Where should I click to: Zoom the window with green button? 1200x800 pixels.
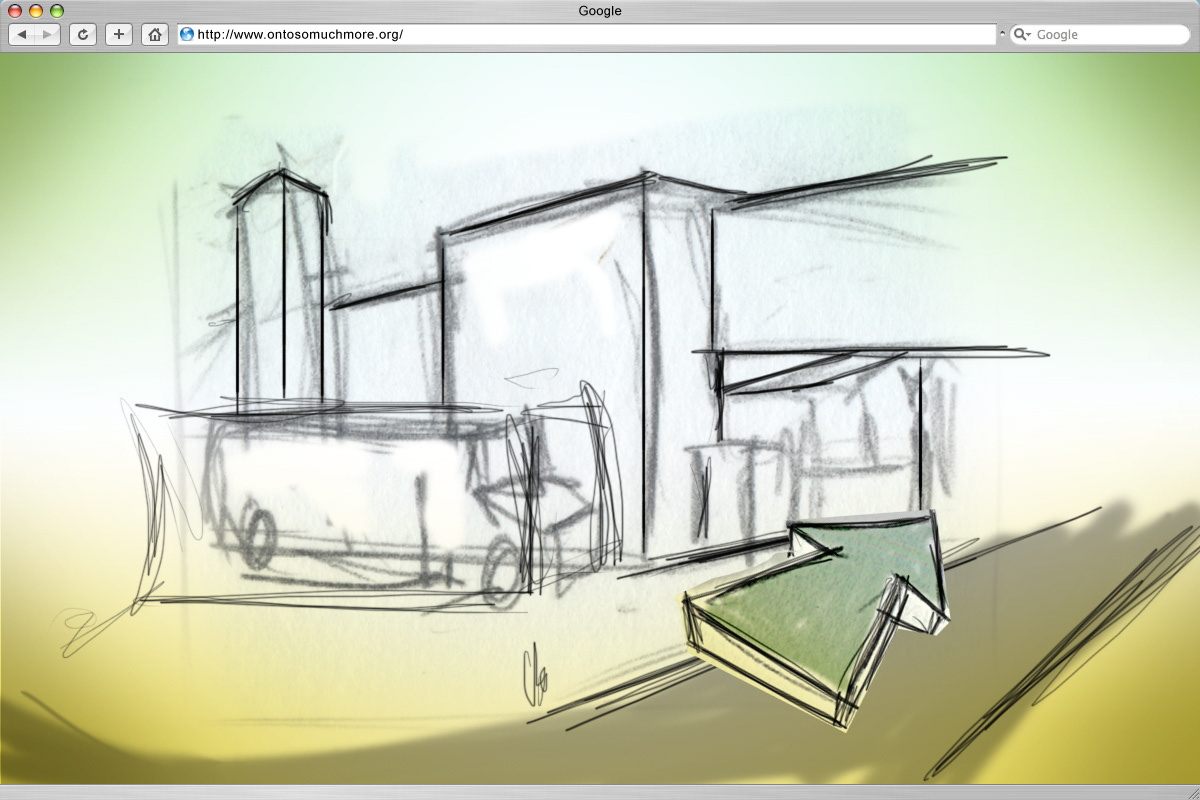point(57,11)
